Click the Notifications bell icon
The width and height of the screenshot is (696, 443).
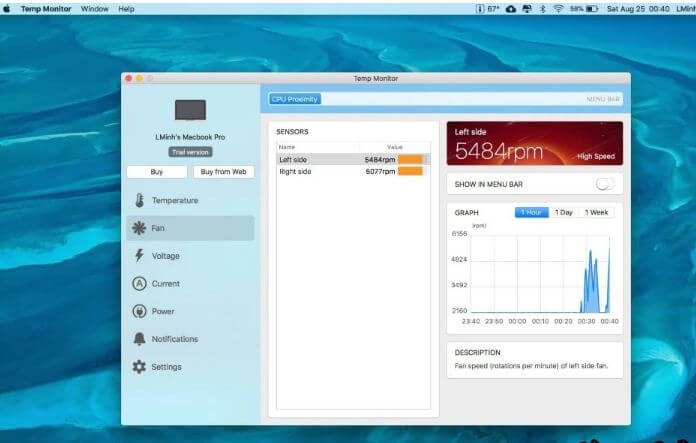139,339
